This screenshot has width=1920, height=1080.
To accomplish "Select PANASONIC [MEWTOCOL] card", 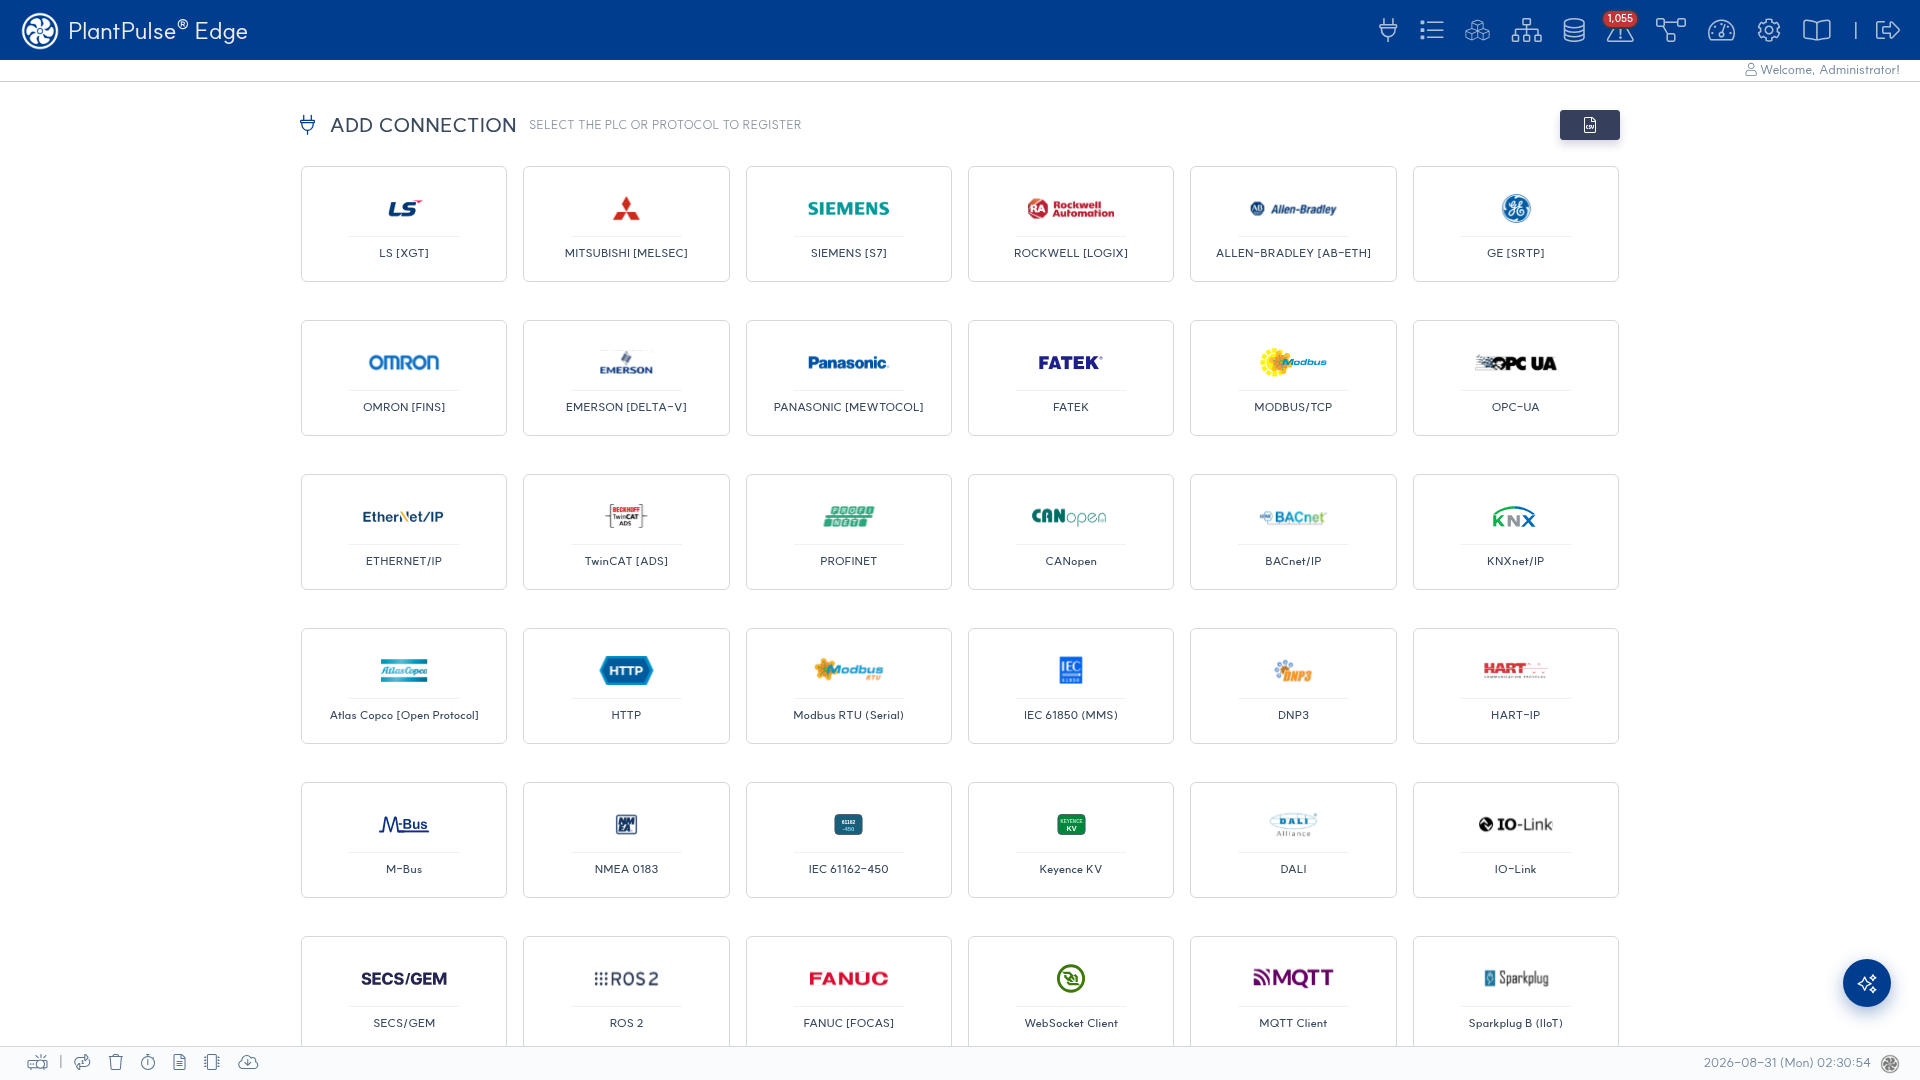I will click(849, 378).
